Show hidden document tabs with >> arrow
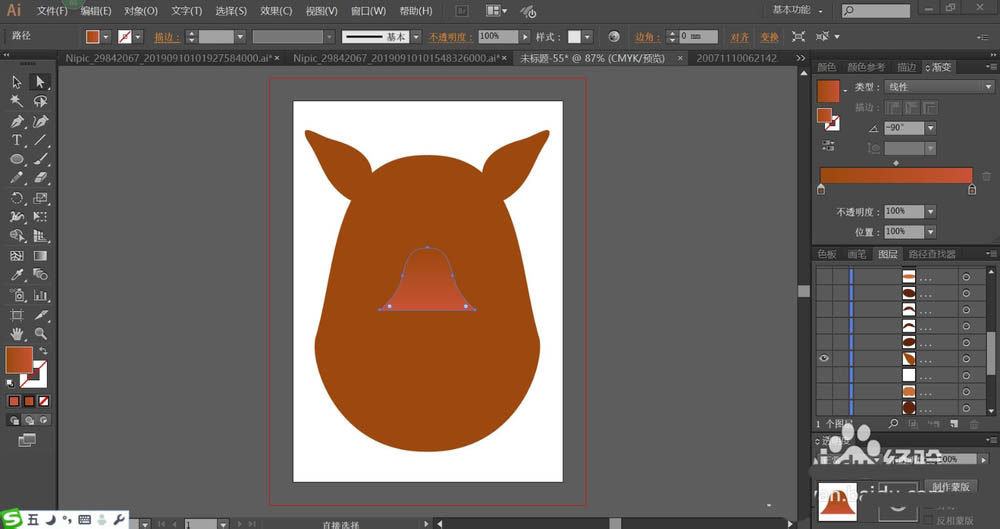This screenshot has width=1000, height=529. (801, 58)
